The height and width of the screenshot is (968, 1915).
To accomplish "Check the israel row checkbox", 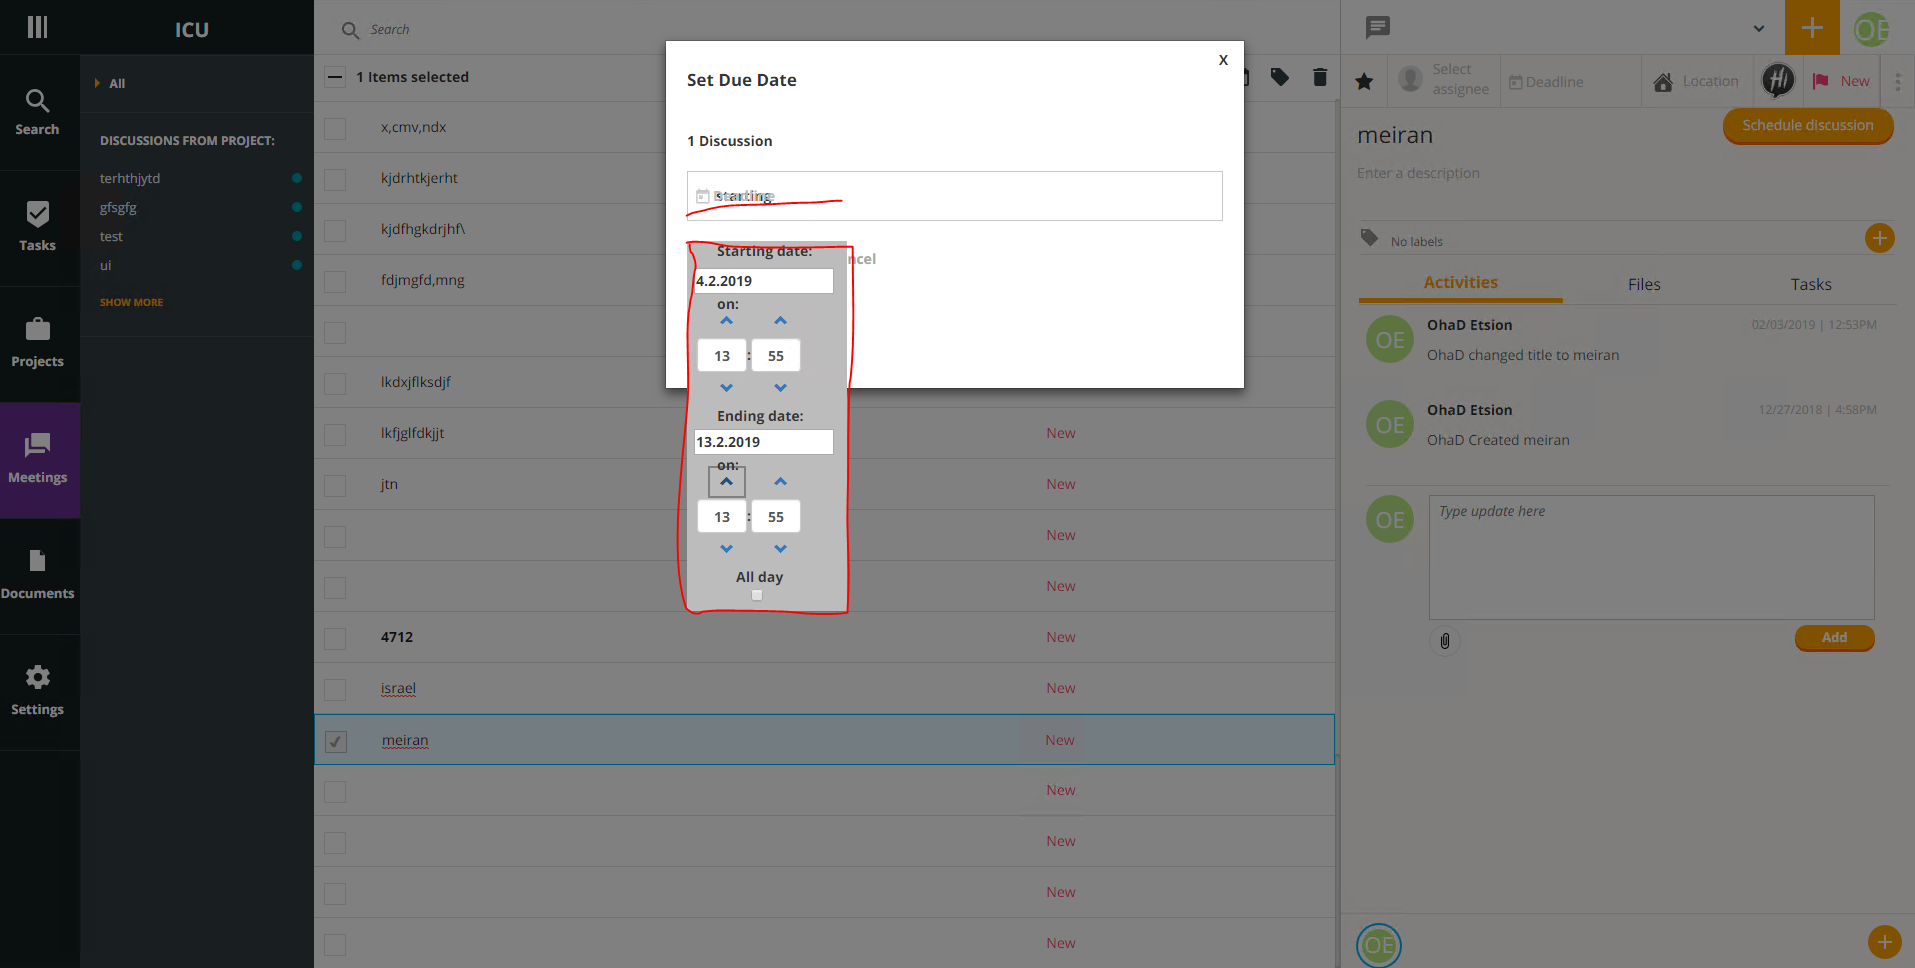I will [335, 690].
